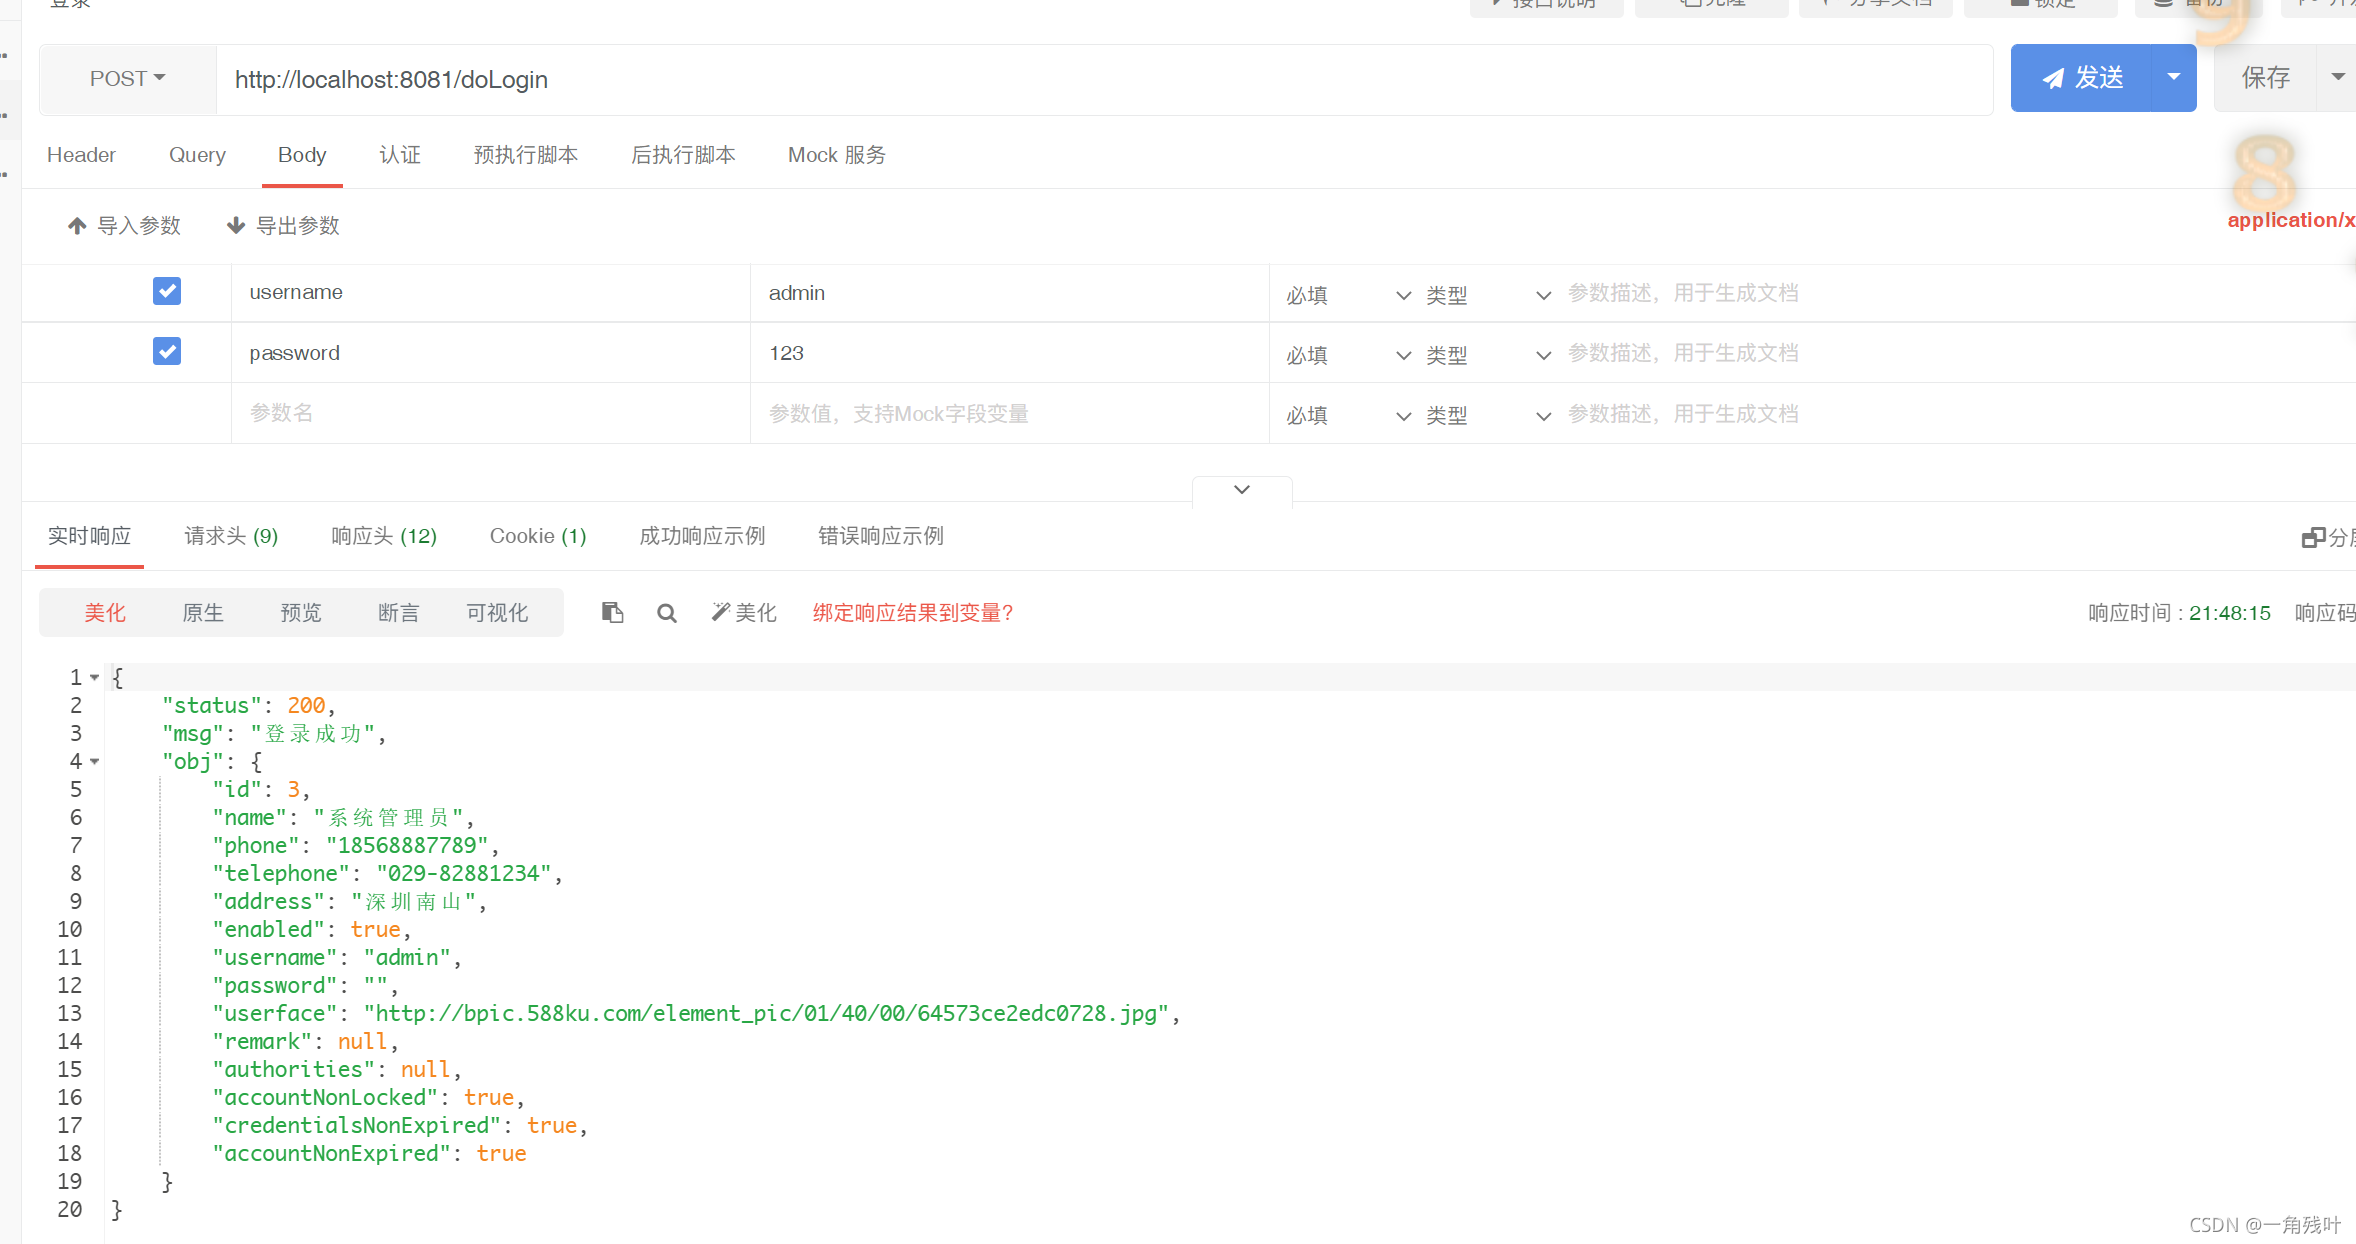Image resolution: width=2356 pixels, height=1244 pixels.
Task: Open the Cookie (1) tab
Action: [x=538, y=536]
